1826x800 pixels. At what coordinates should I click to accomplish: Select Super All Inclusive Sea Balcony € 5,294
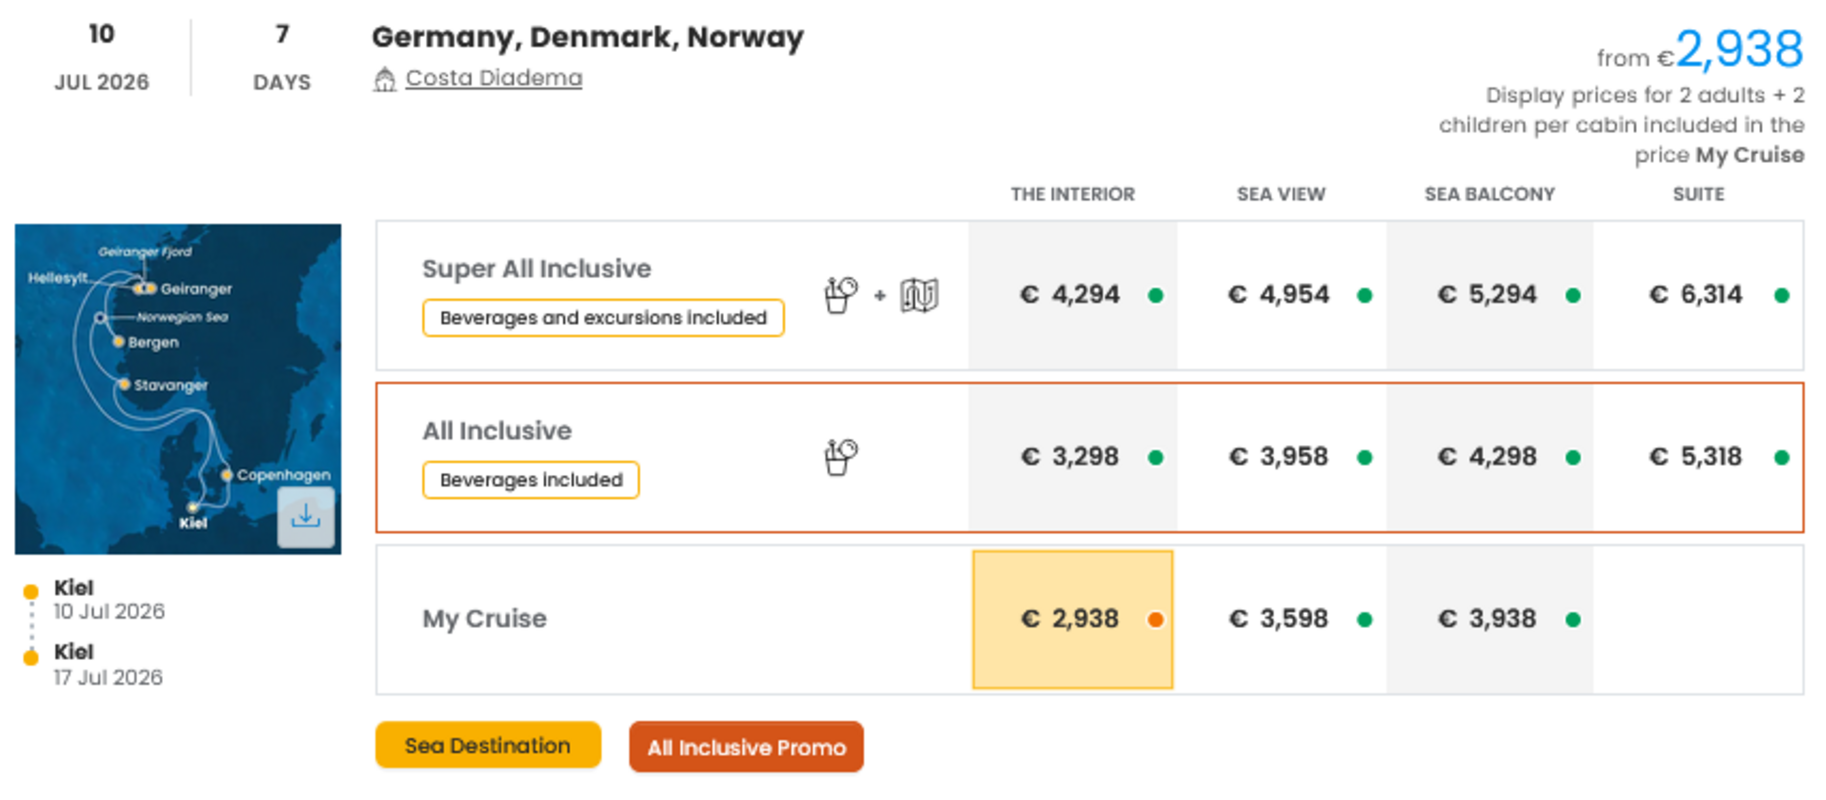1488,295
